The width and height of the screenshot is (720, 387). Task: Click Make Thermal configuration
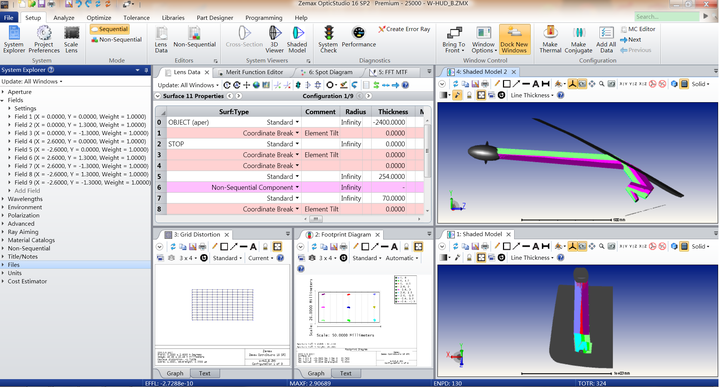(x=550, y=39)
